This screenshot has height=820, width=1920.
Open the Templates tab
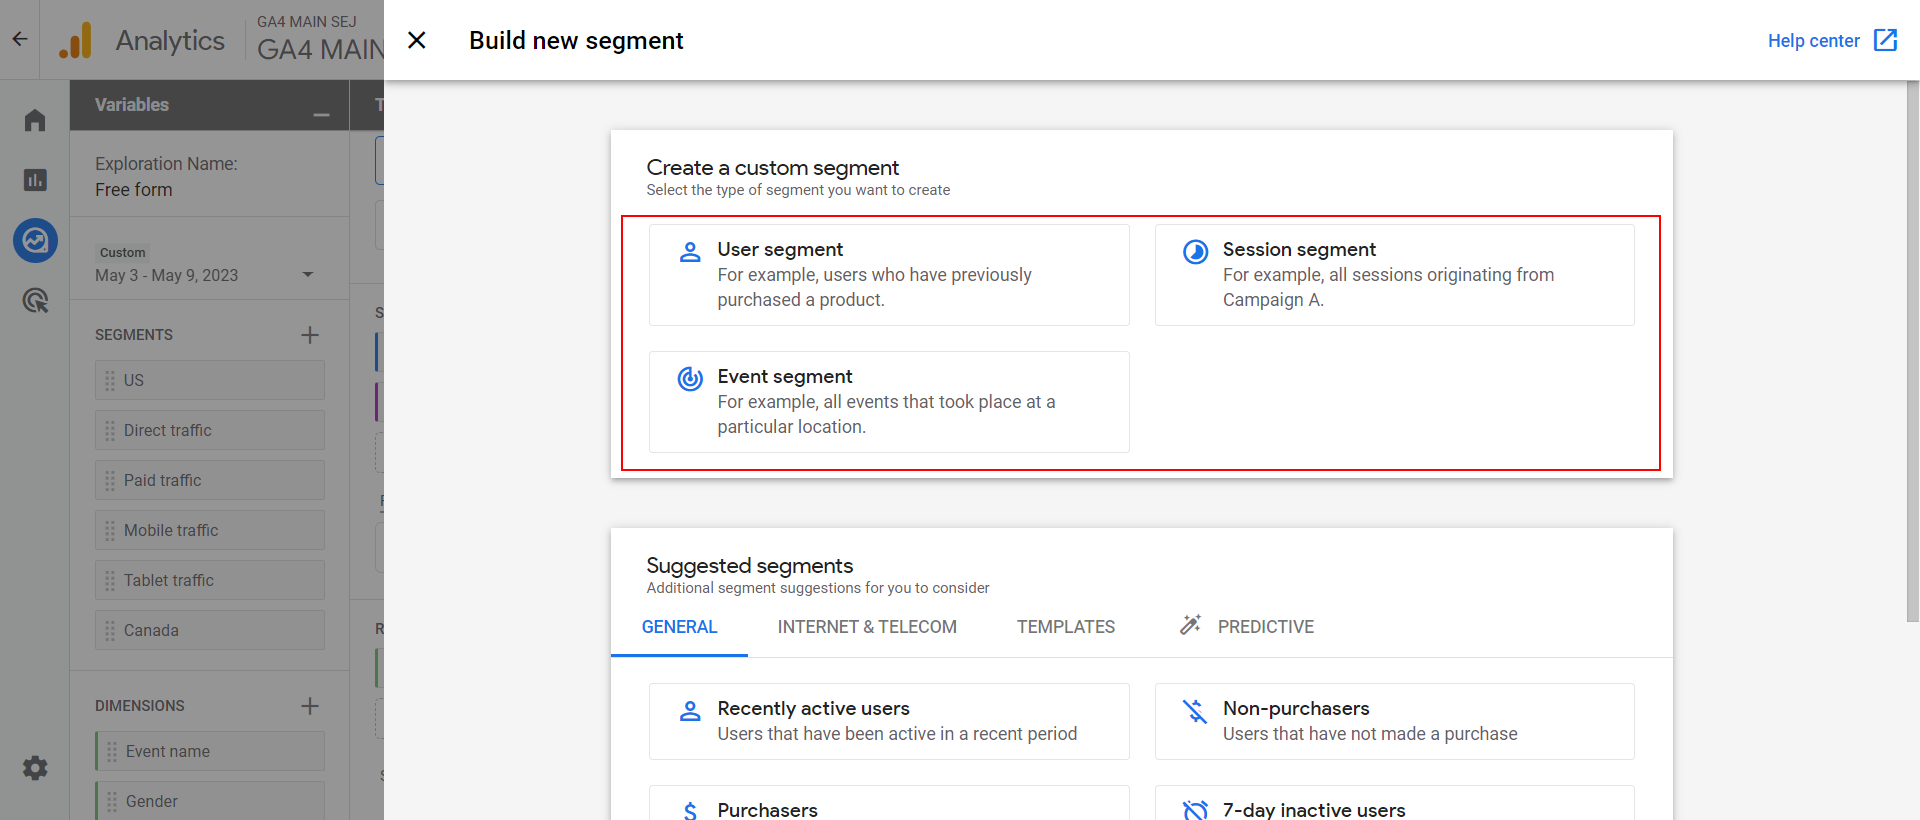(x=1066, y=627)
